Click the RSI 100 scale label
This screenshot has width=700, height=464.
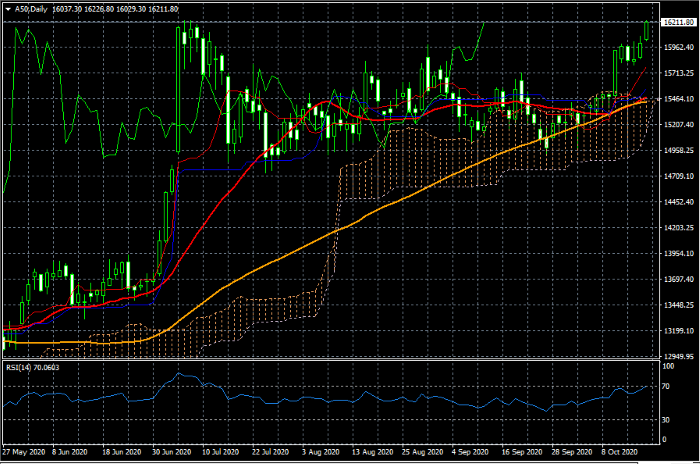coord(668,367)
